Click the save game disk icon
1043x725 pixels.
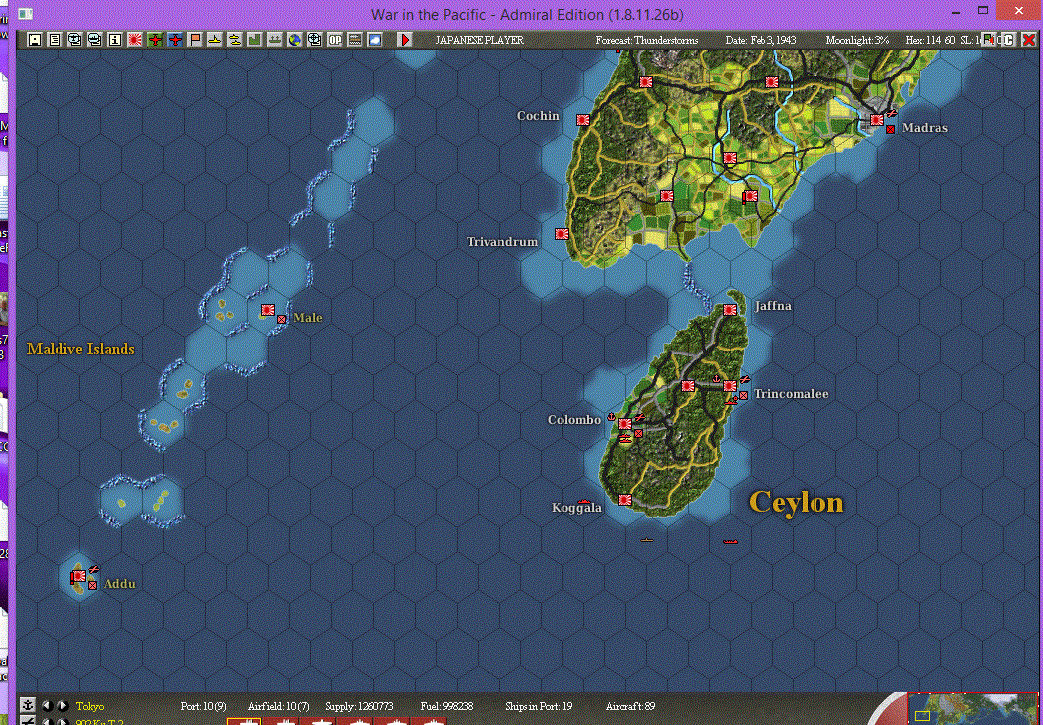pos(35,40)
